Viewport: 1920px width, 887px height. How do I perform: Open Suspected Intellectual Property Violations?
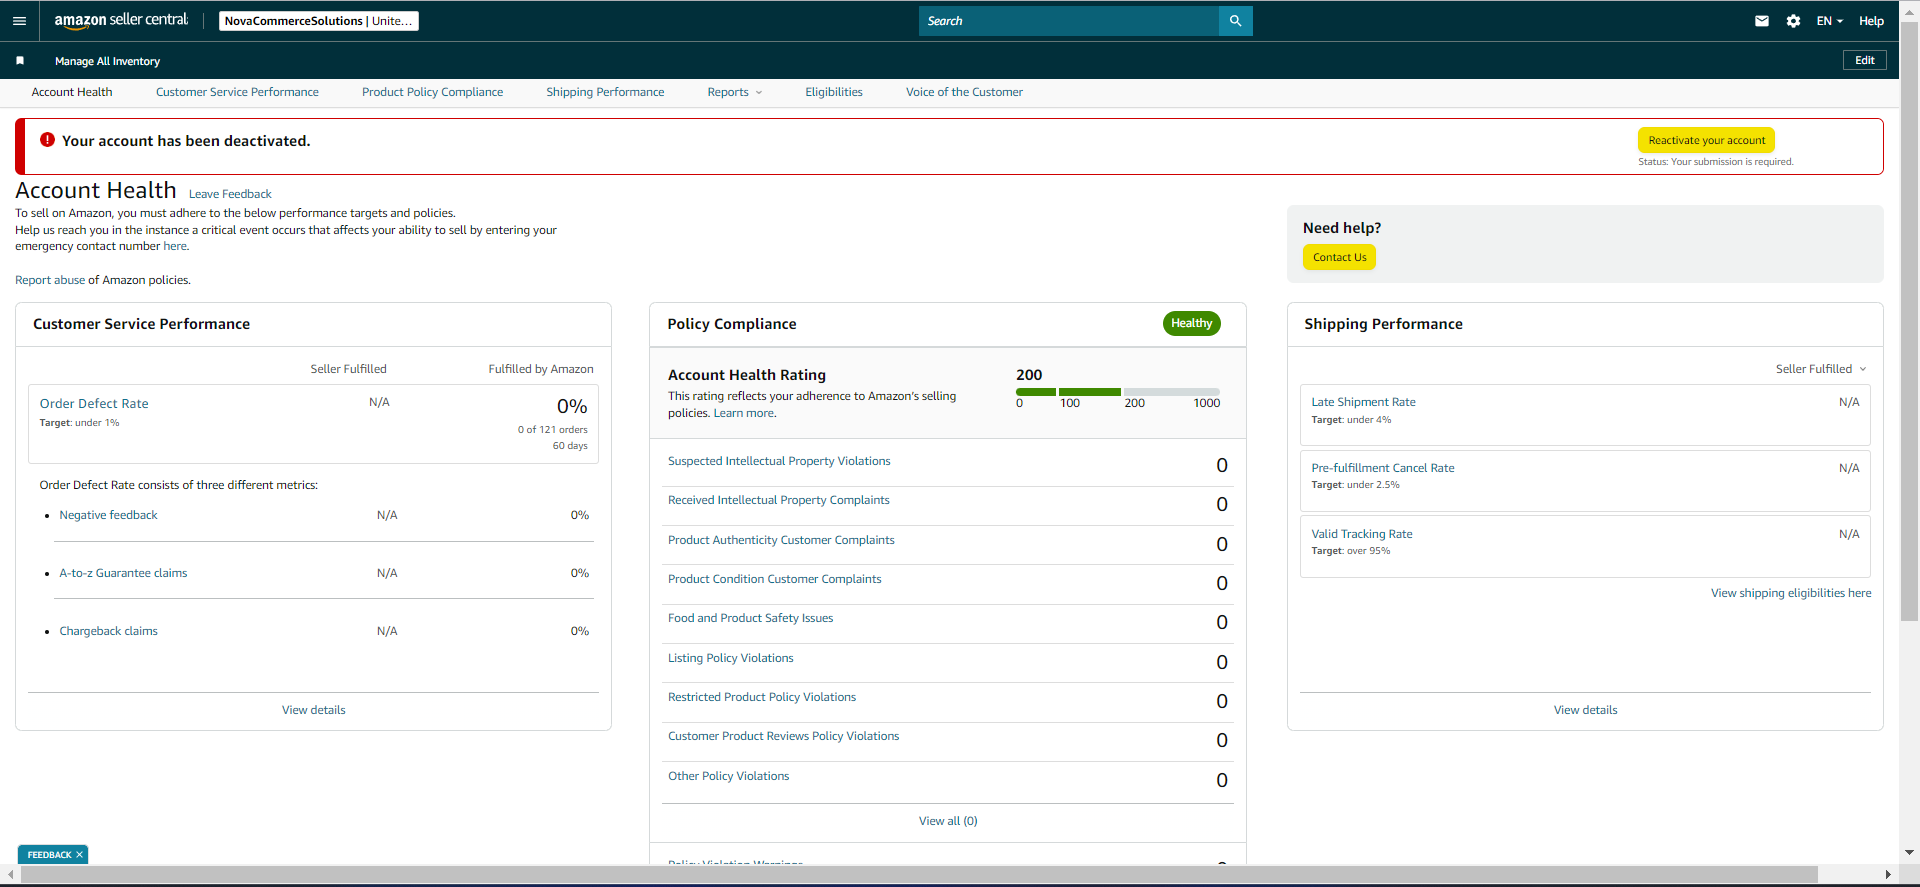click(779, 461)
